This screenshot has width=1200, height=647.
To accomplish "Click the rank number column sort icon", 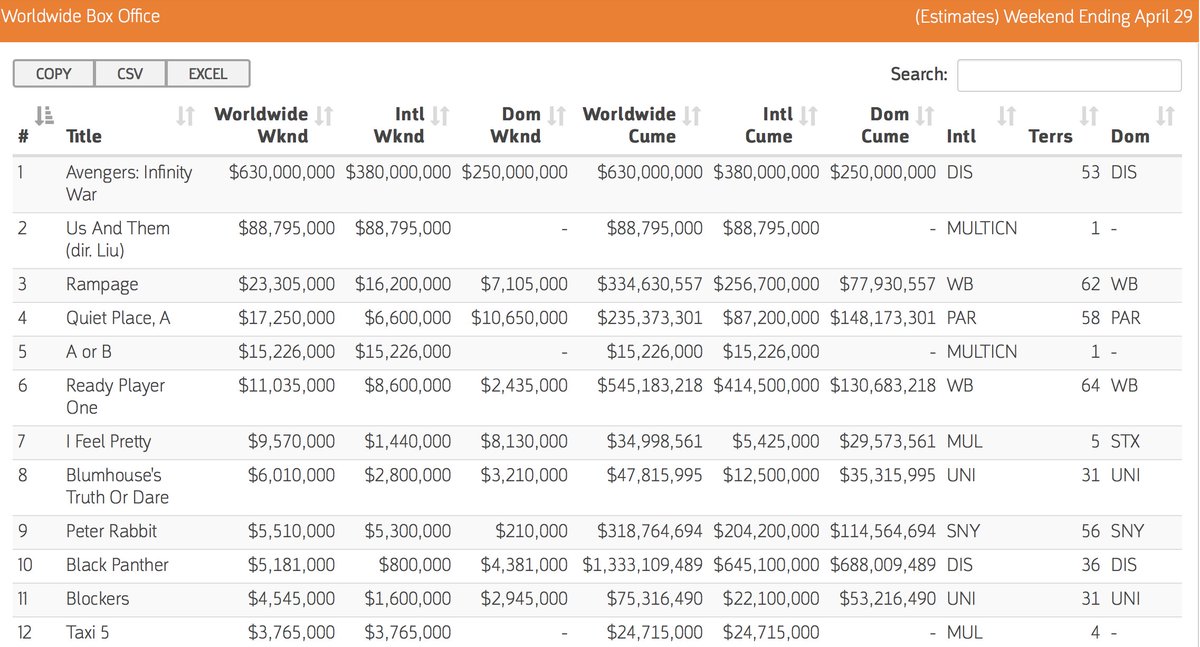I will click(x=43, y=115).
